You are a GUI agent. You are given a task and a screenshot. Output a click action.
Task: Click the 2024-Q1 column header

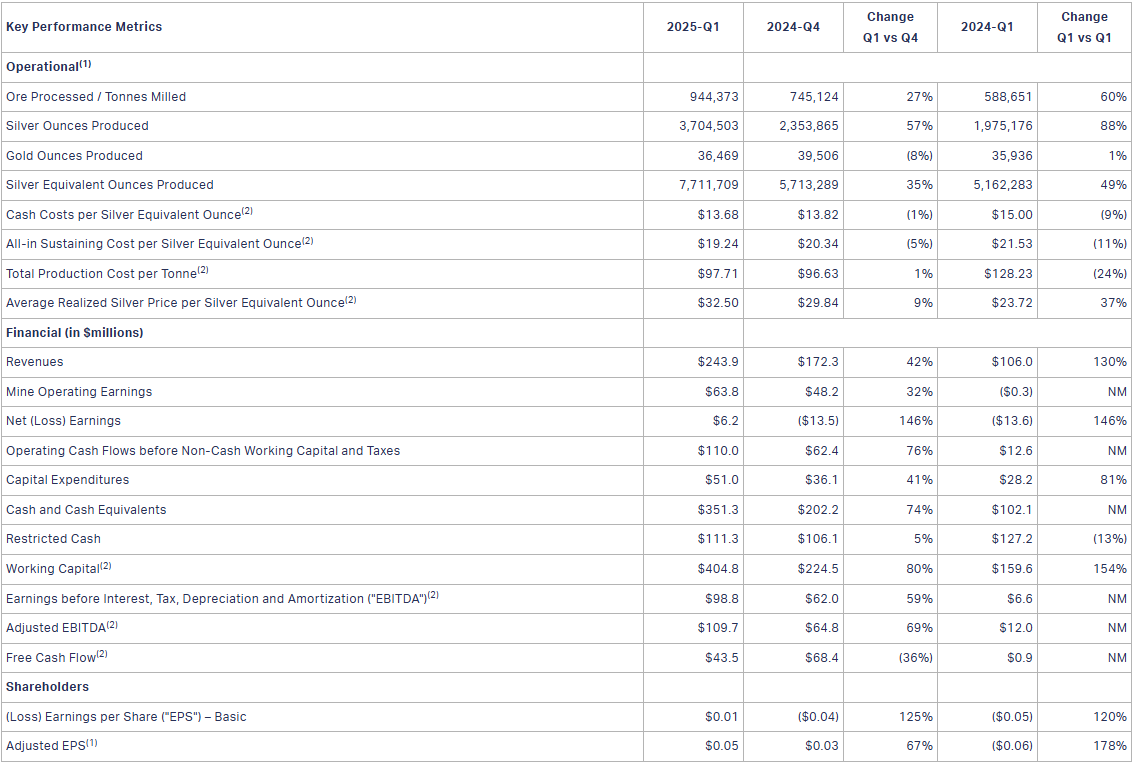pyautogui.click(x=986, y=27)
